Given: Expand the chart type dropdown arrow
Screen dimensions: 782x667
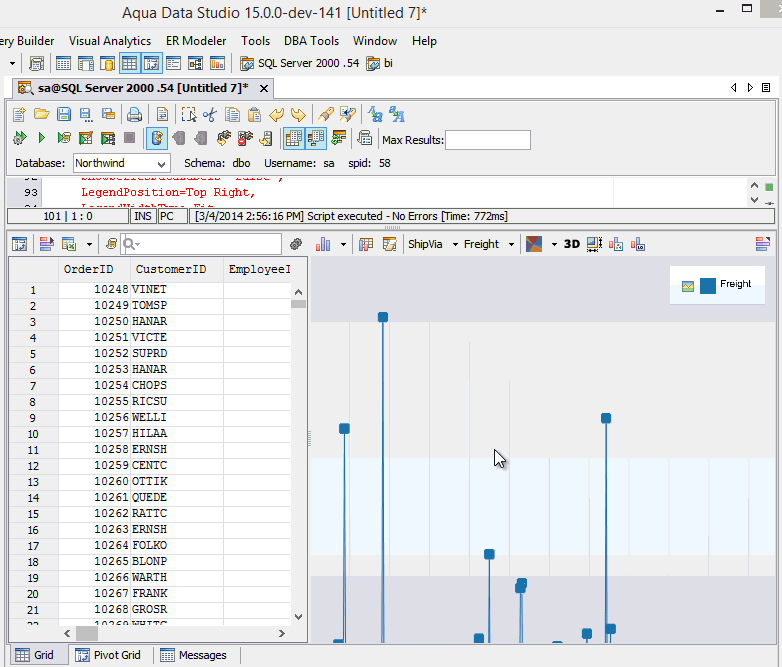Looking at the screenshot, I should [x=343, y=244].
